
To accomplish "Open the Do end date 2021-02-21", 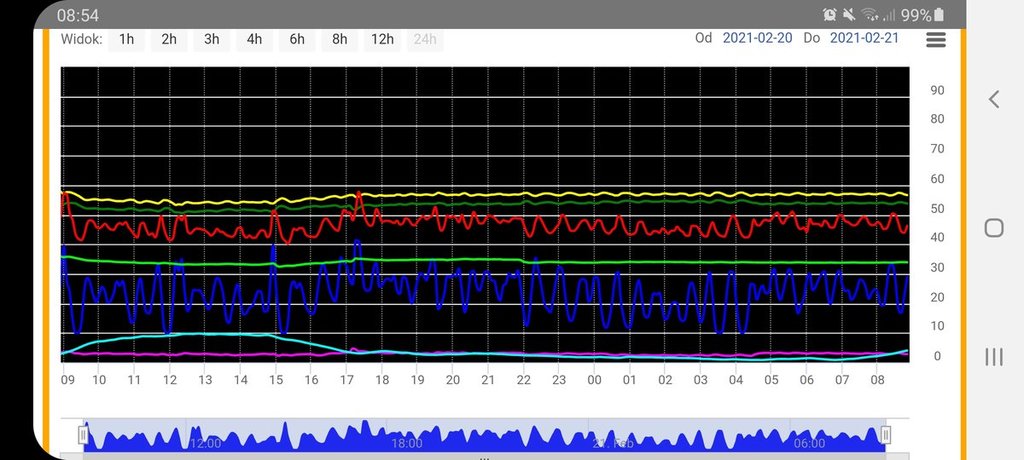I will click(866, 38).
